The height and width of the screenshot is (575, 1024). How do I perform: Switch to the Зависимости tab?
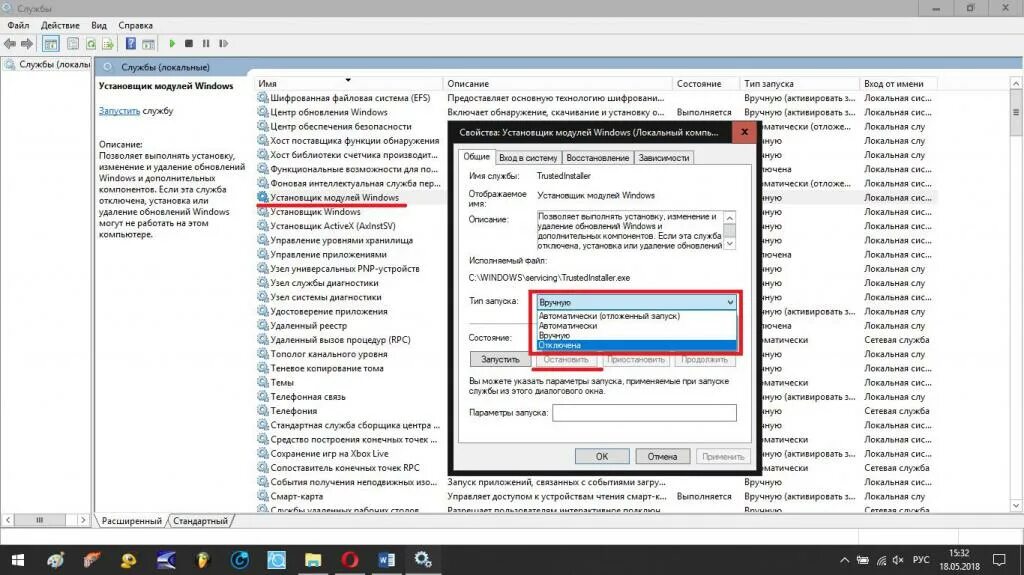[x=664, y=158]
